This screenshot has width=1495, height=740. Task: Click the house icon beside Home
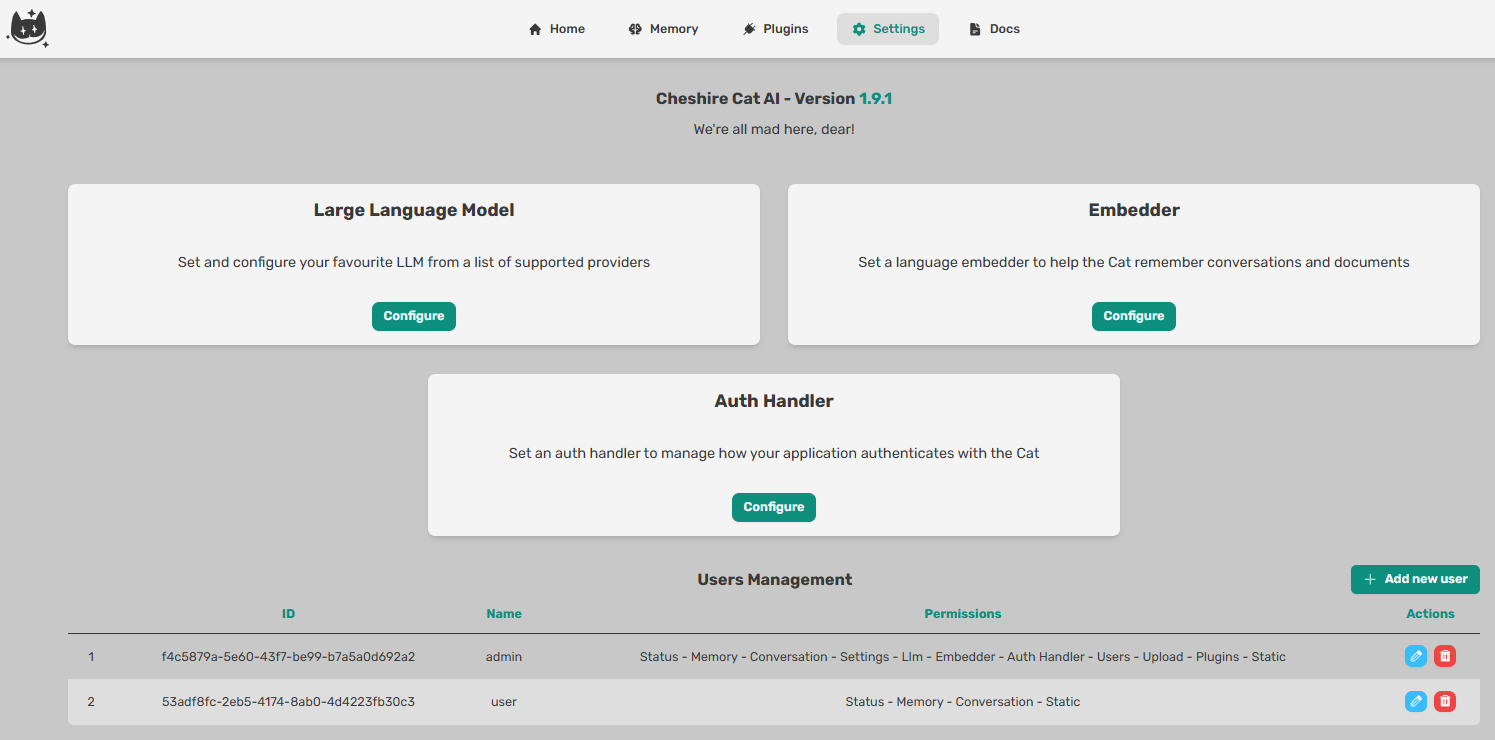[x=535, y=29]
